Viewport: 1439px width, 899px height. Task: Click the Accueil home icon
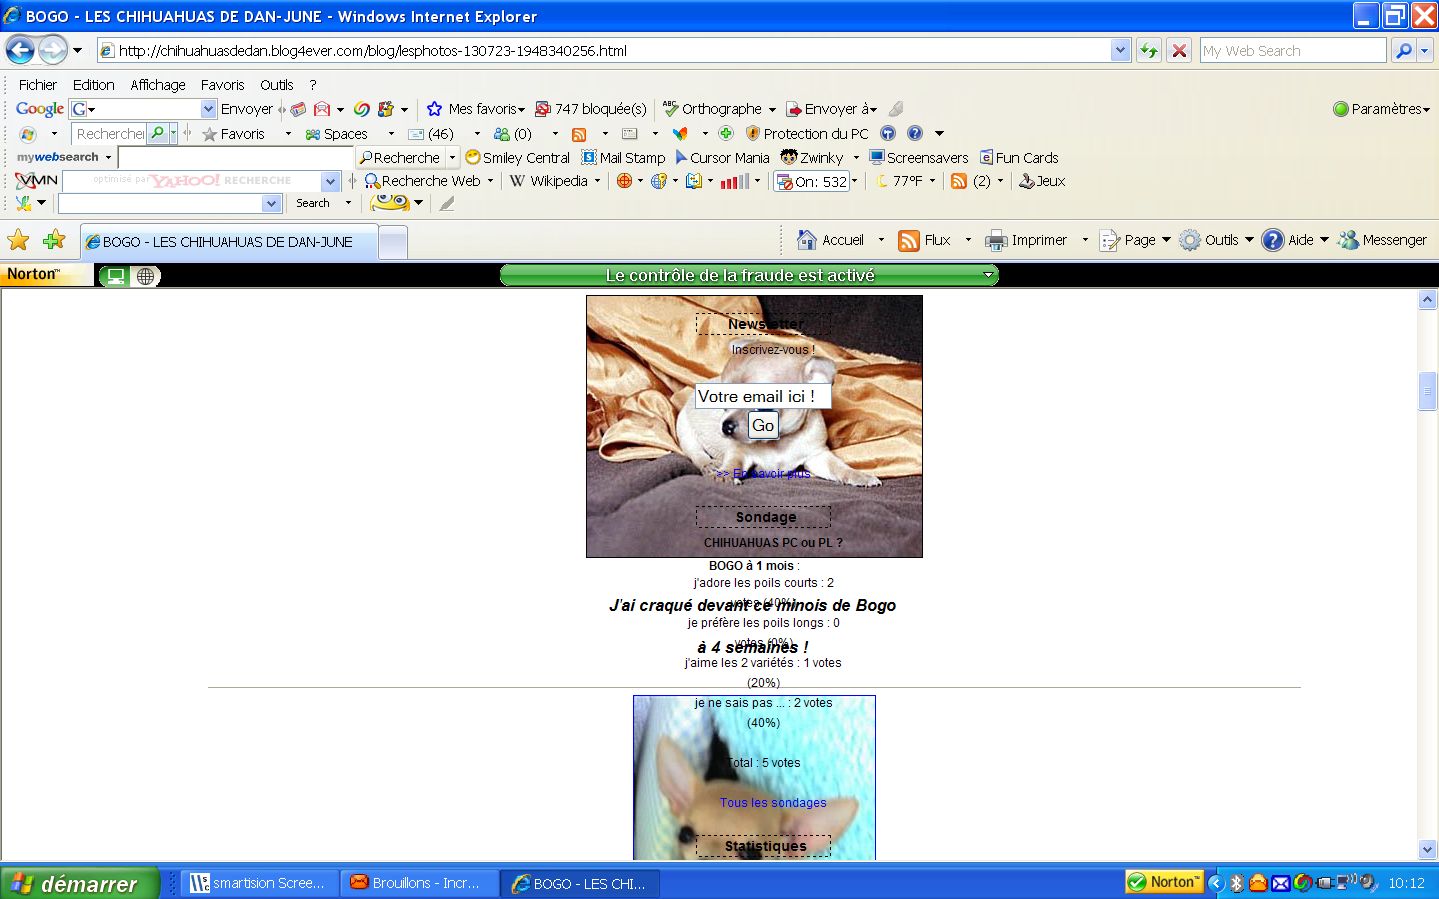click(807, 240)
